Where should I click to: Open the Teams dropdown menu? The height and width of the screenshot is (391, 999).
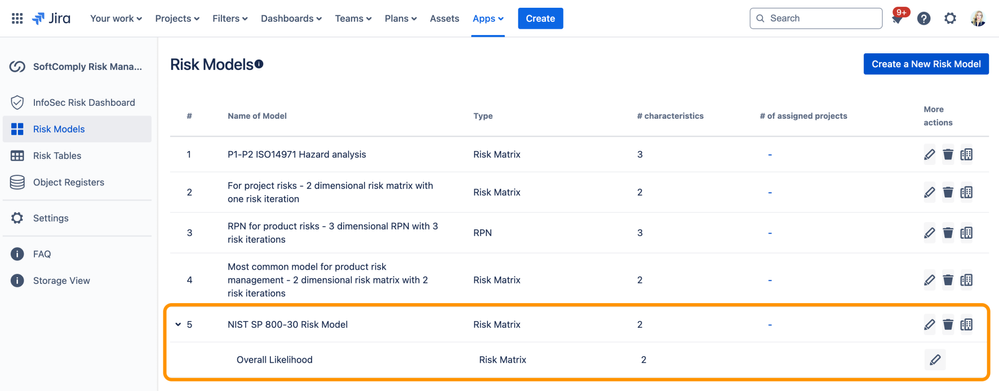point(353,18)
